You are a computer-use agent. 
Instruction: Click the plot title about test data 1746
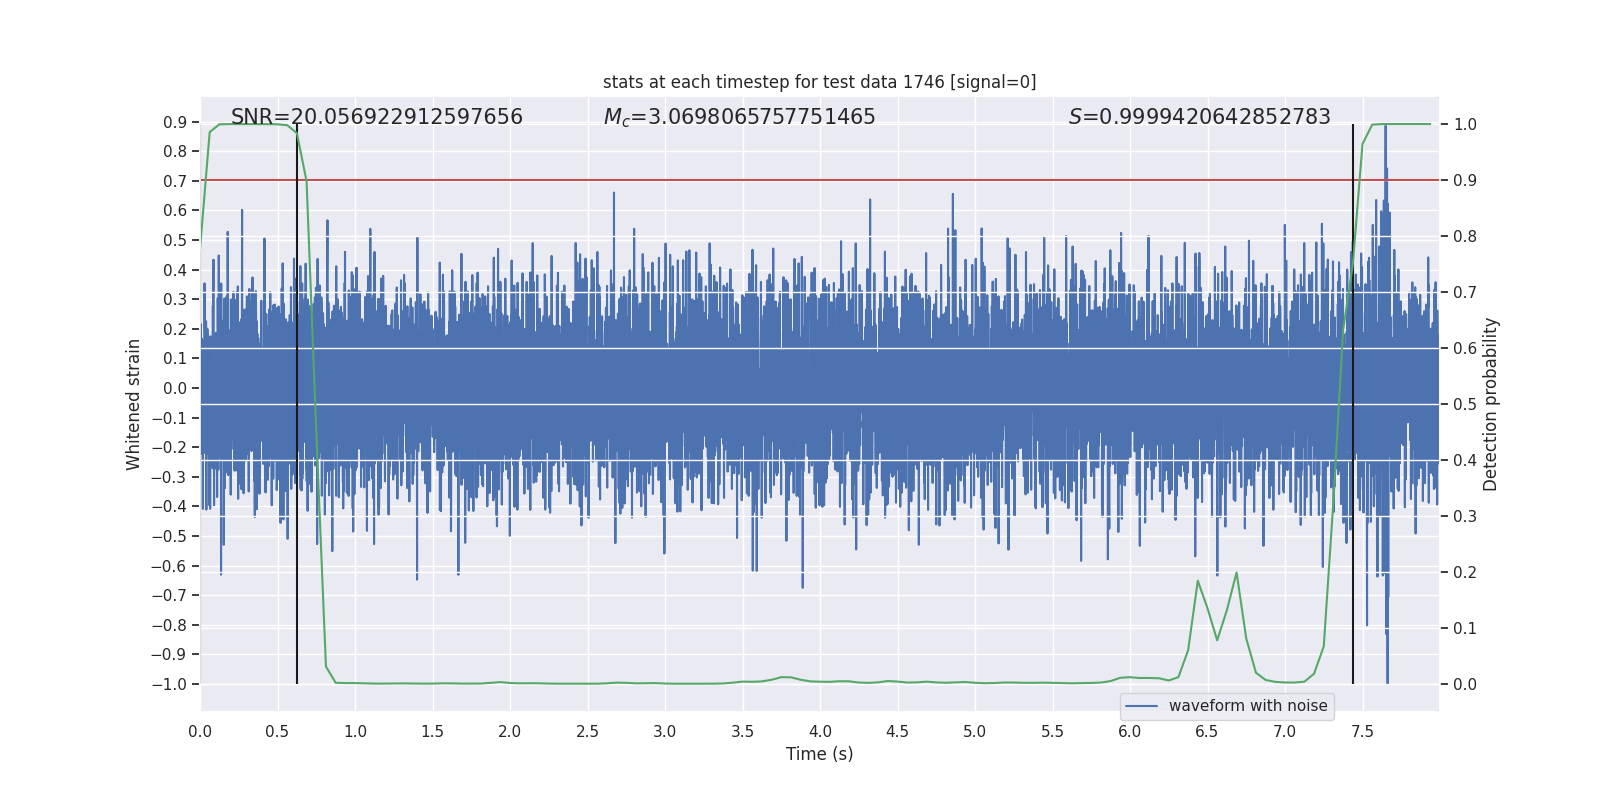coord(819,82)
